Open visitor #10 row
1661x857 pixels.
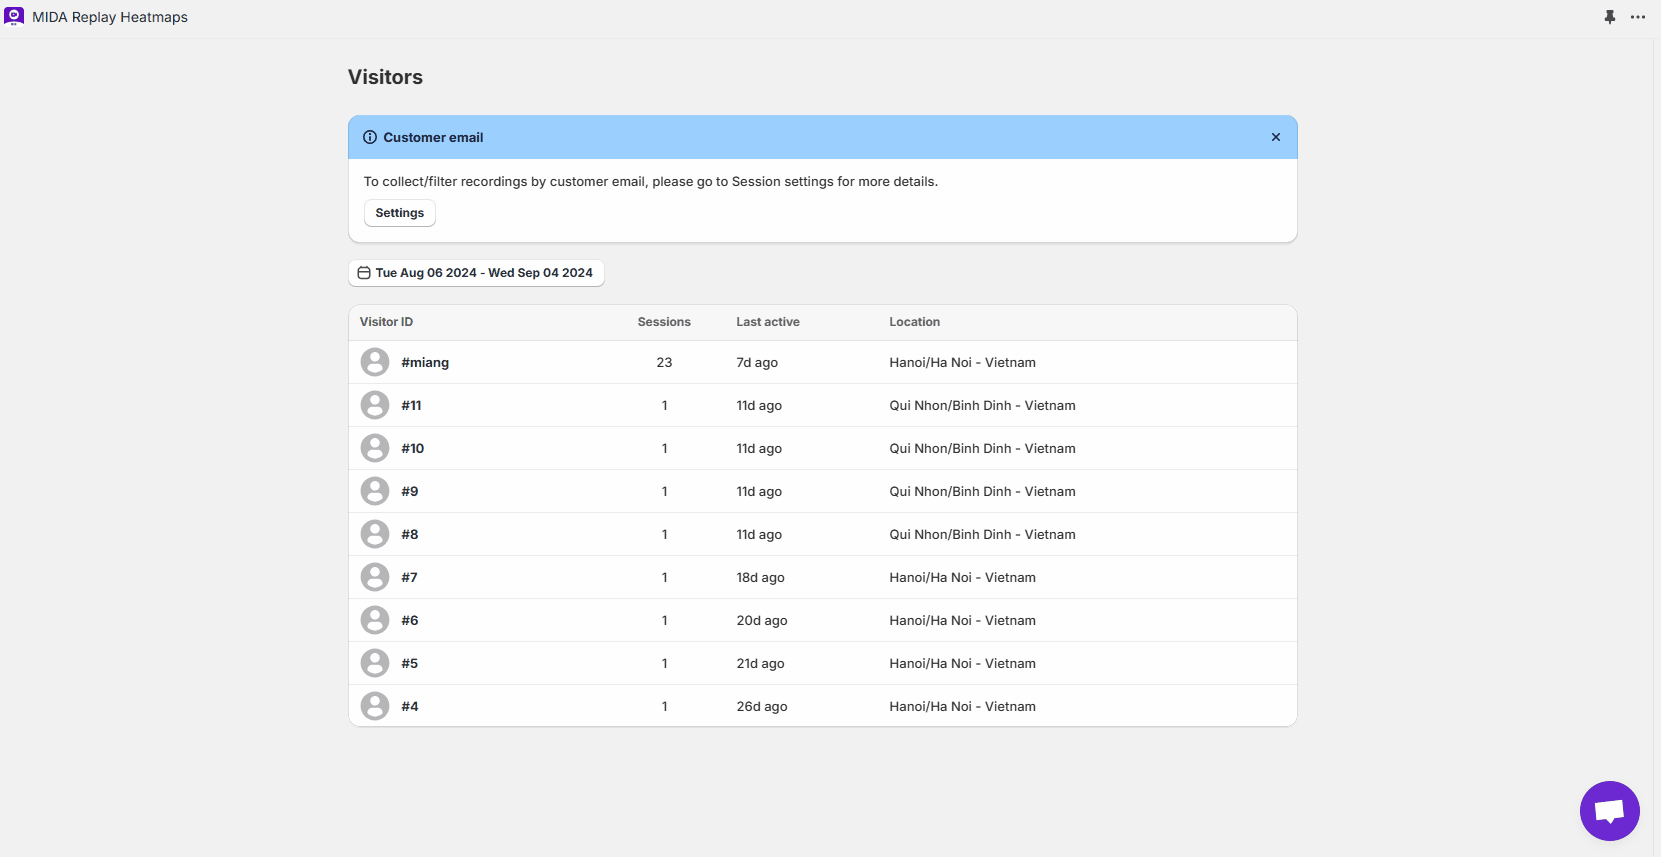(413, 449)
